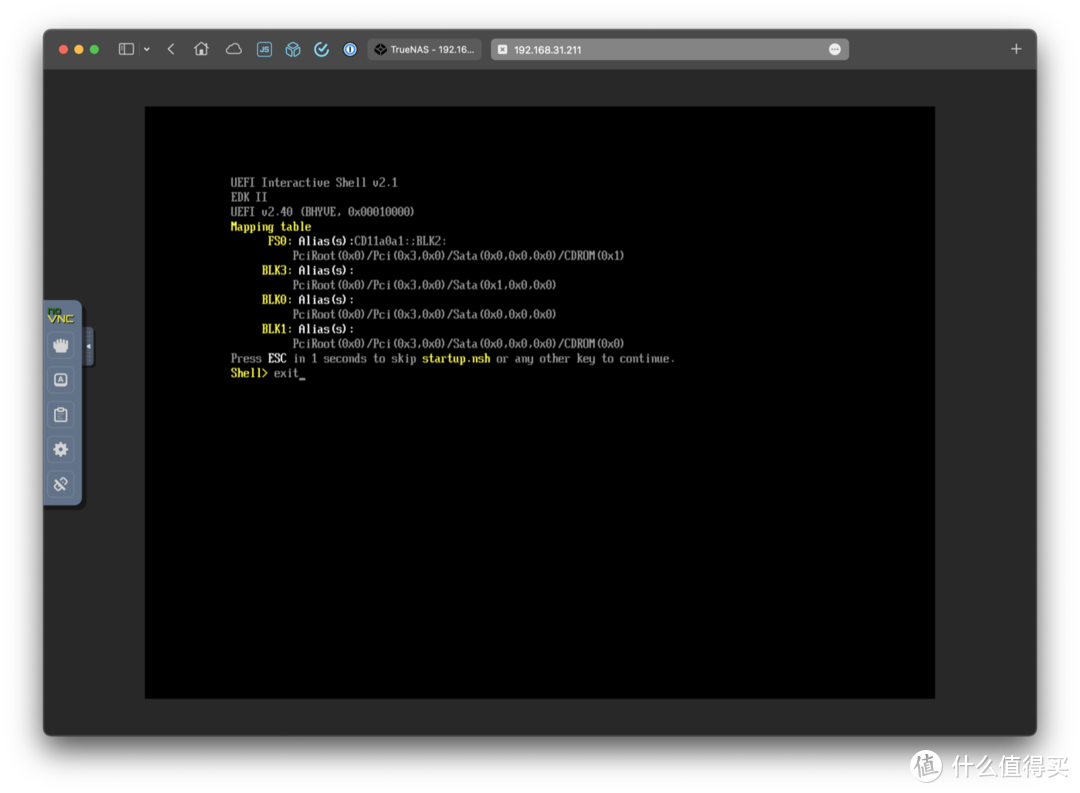The width and height of the screenshot is (1080, 793).
Task: Click the noVNC logo
Action: coord(61,316)
